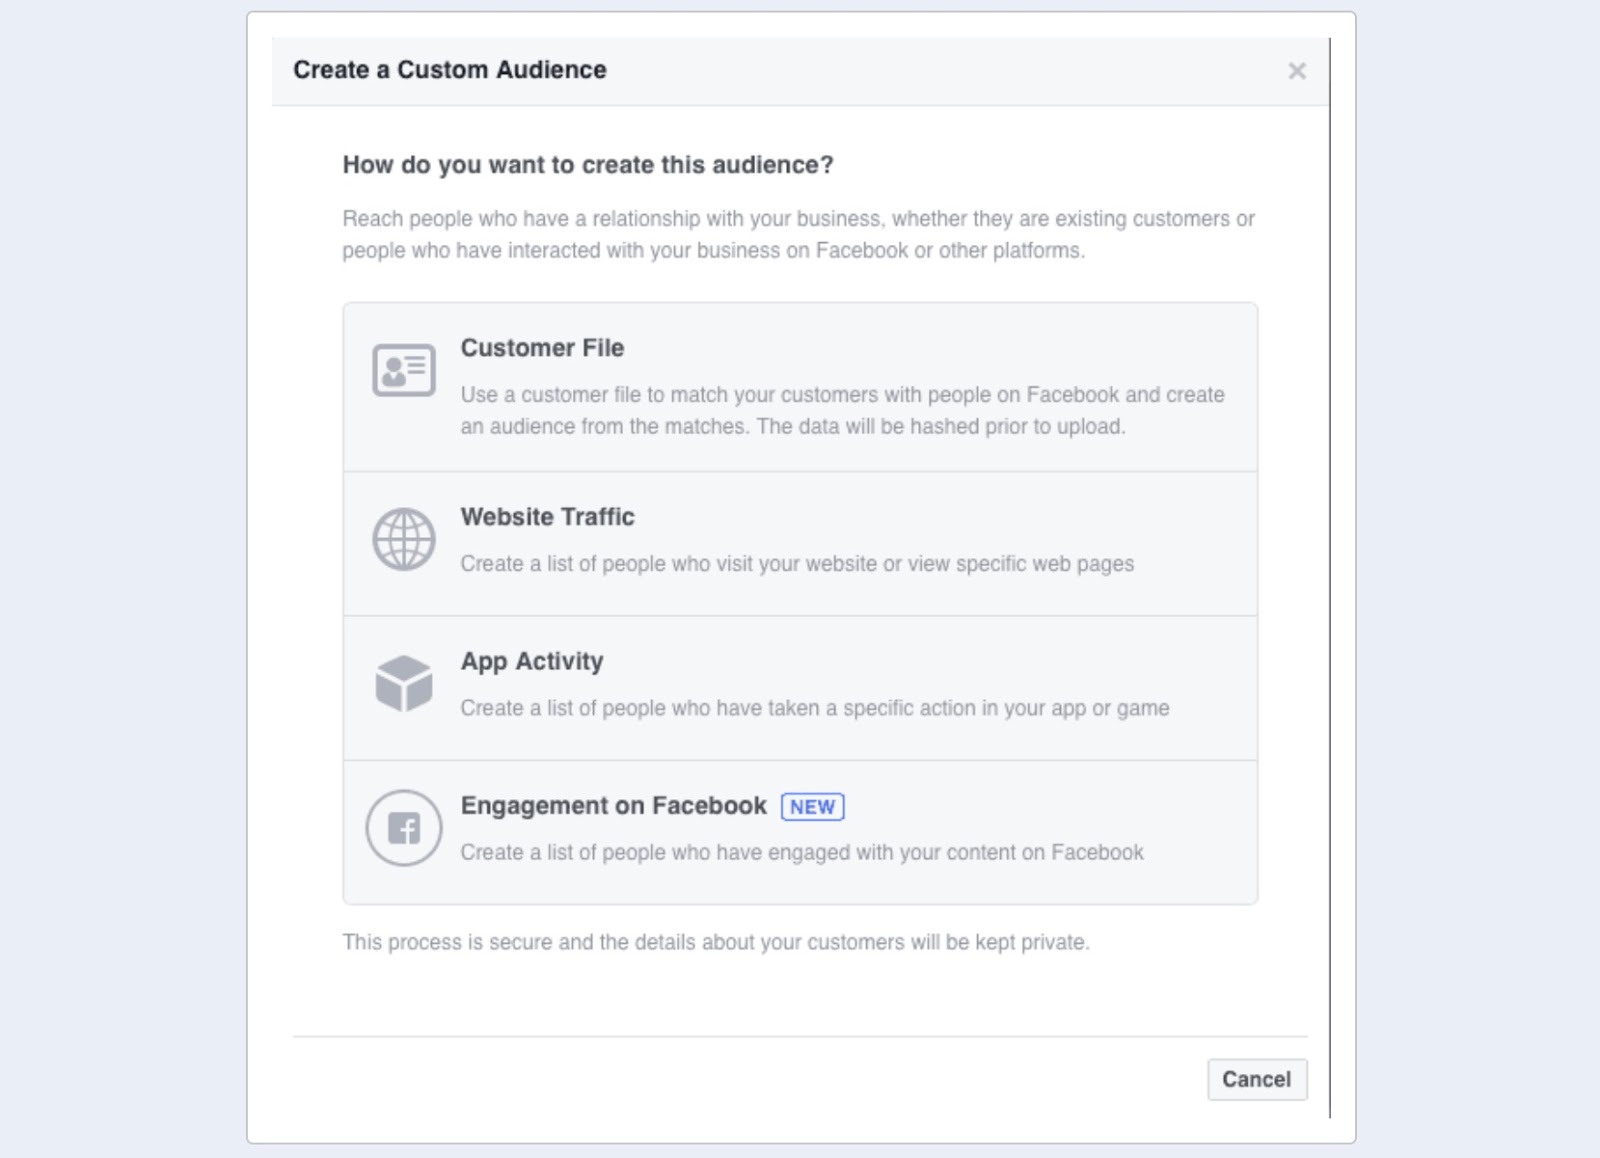
Task: Select Engagement on Facebook title
Action: coord(613,806)
